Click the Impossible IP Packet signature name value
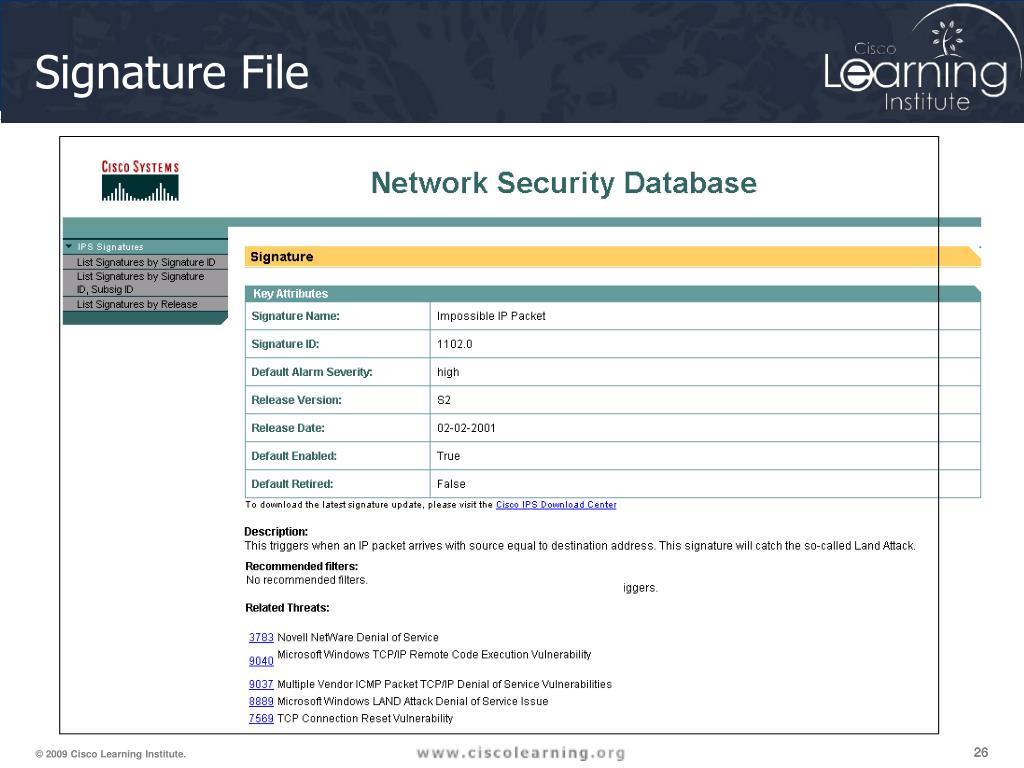 [491, 316]
